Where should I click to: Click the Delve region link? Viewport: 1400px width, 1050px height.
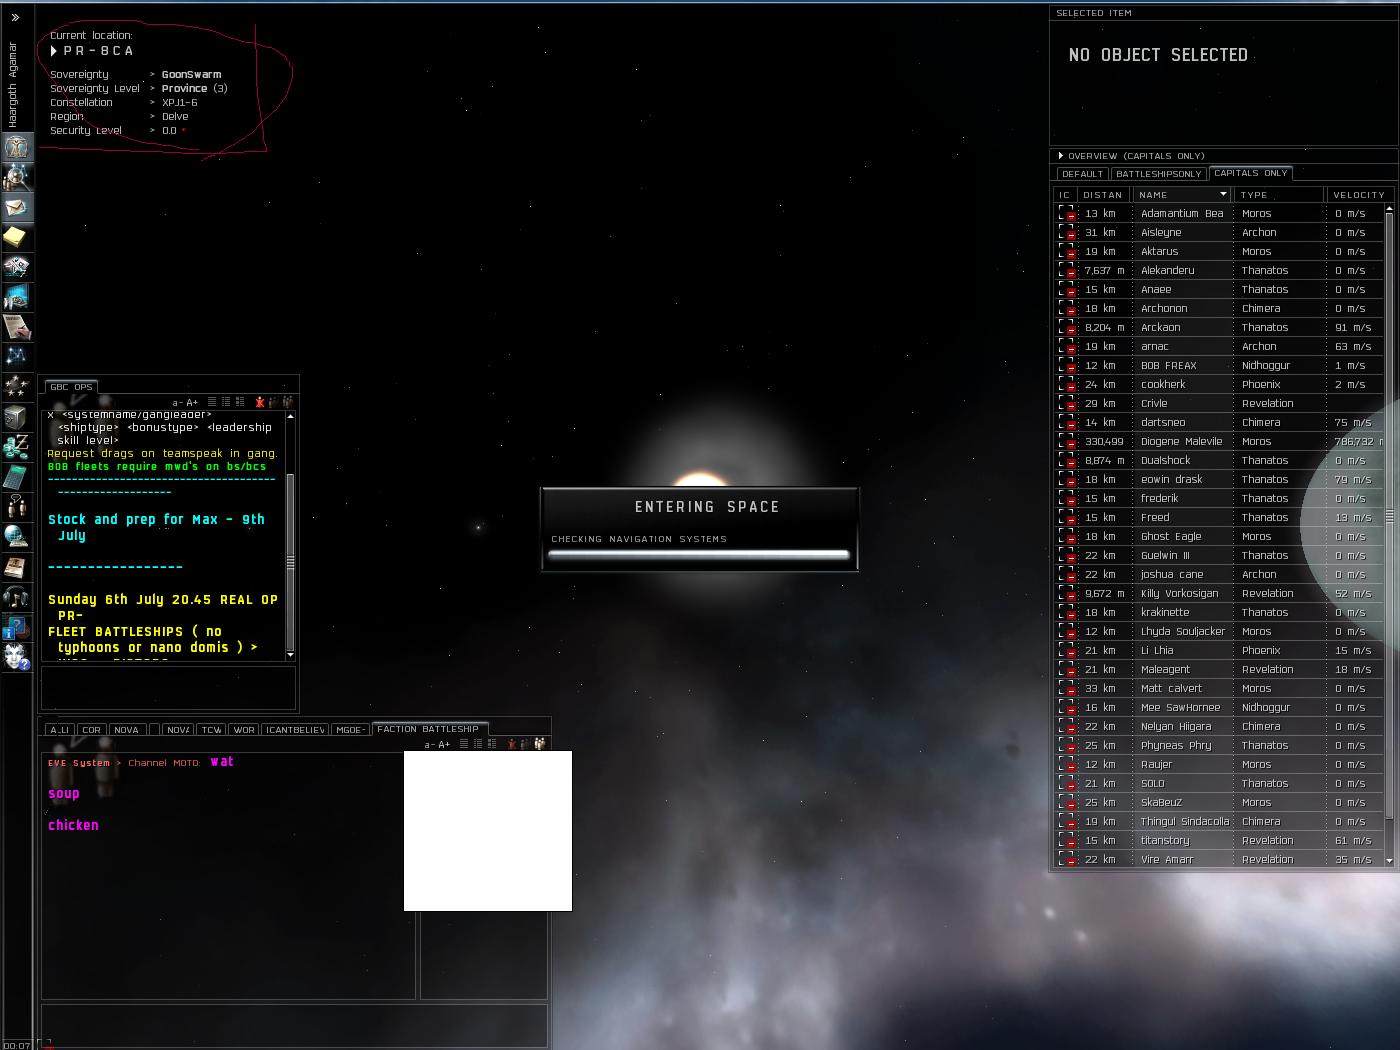point(175,117)
